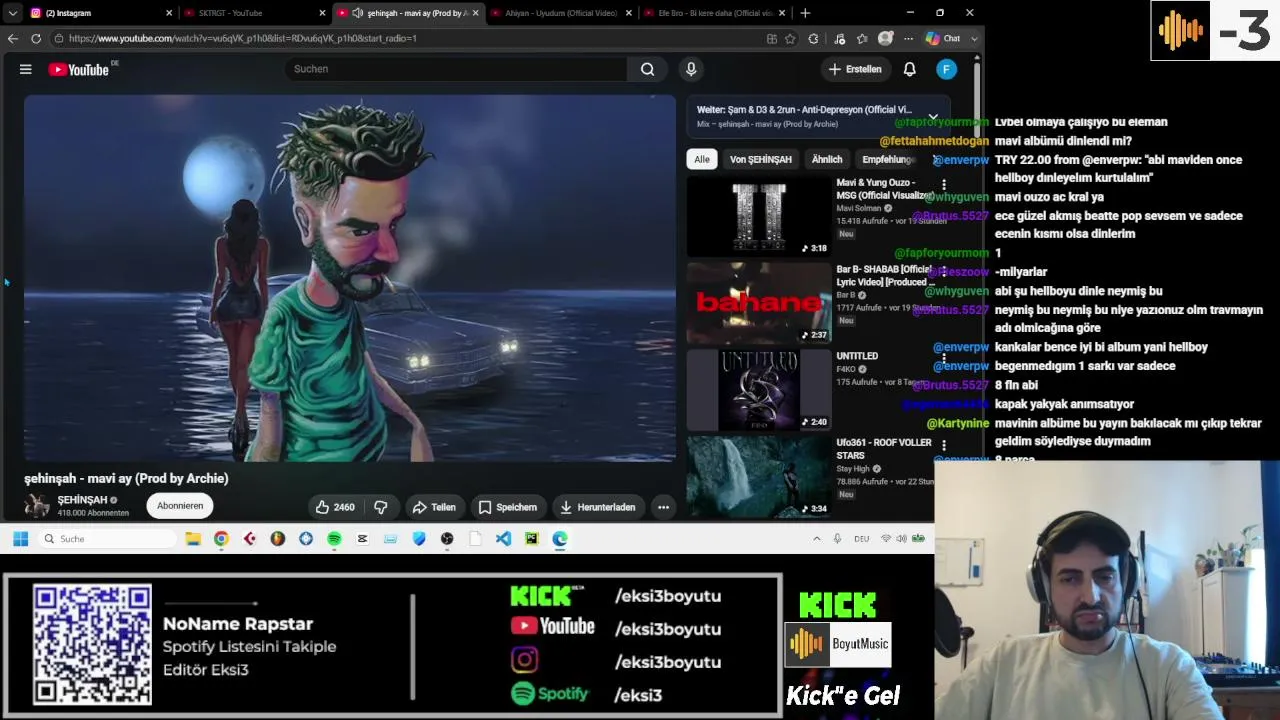Play the UNTITLED F4KO thumbnail

tap(759, 390)
